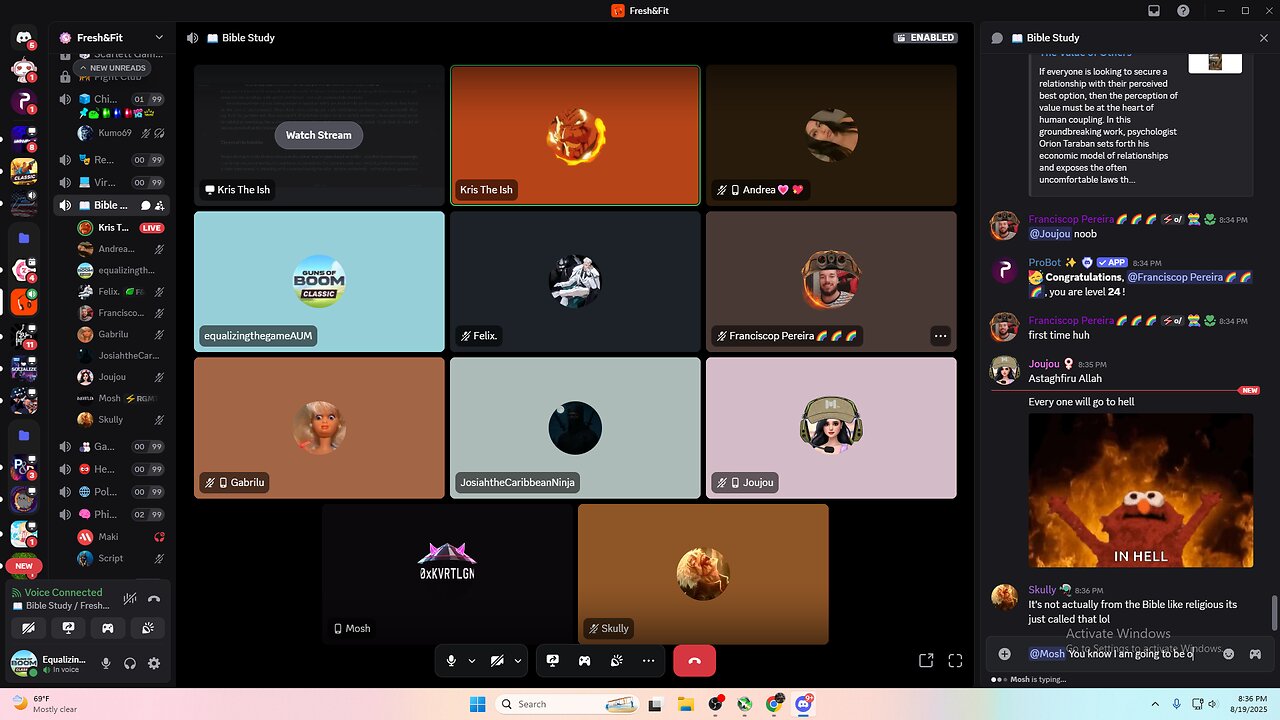Open emoji picker in chat input
1280x720 pixels.
point(1228,654)
